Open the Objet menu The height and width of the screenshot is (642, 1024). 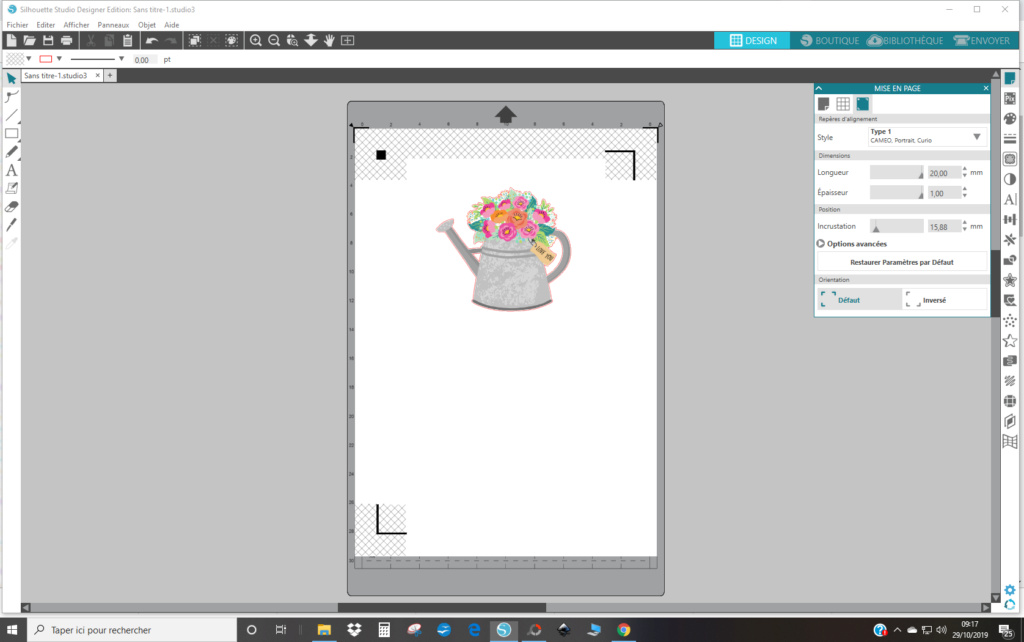coord(146,25)
